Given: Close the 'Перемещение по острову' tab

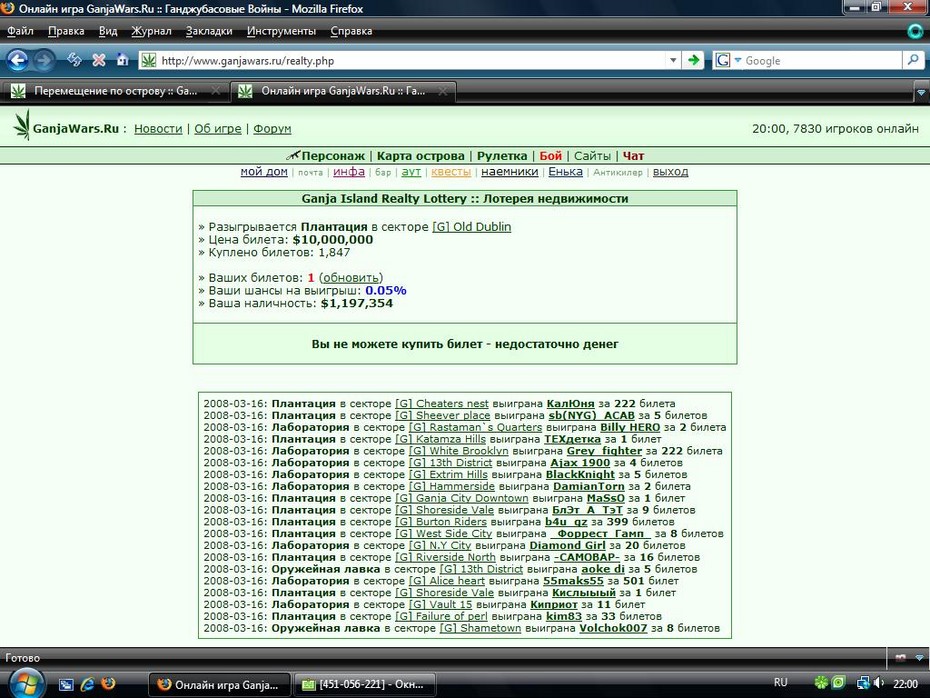Looking at the screenshot, I should click(216, 91).
